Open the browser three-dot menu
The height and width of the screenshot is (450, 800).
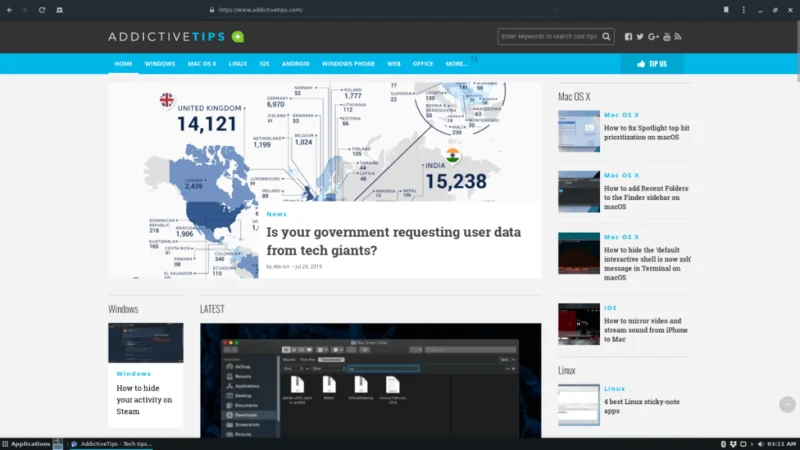coord(743,10)
